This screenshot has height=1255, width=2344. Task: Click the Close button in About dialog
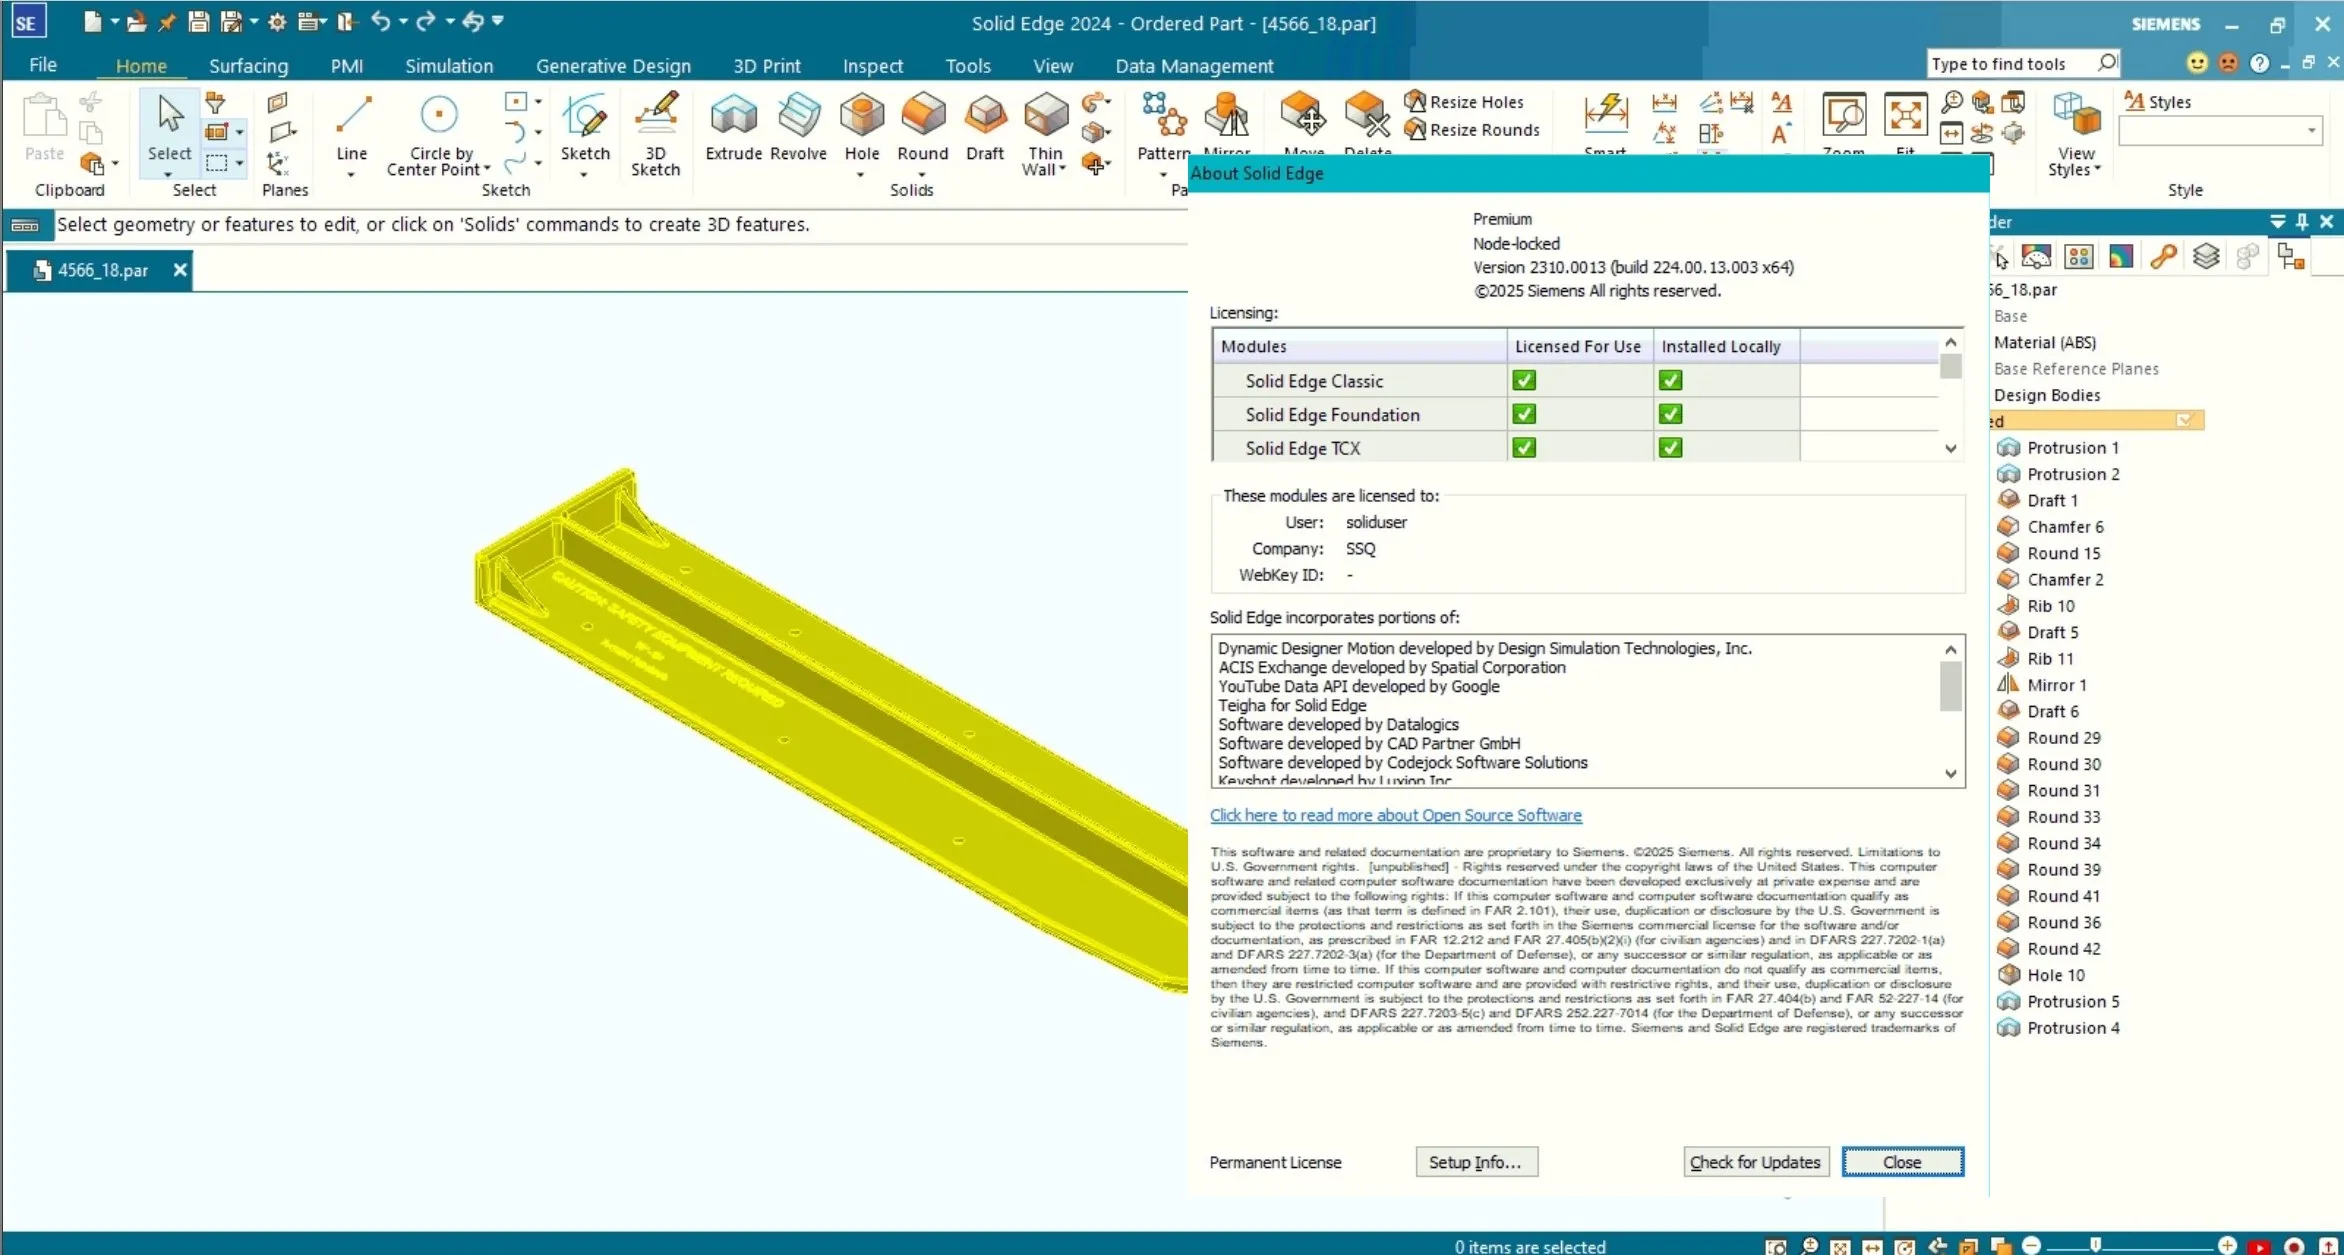(1902, 1162)
